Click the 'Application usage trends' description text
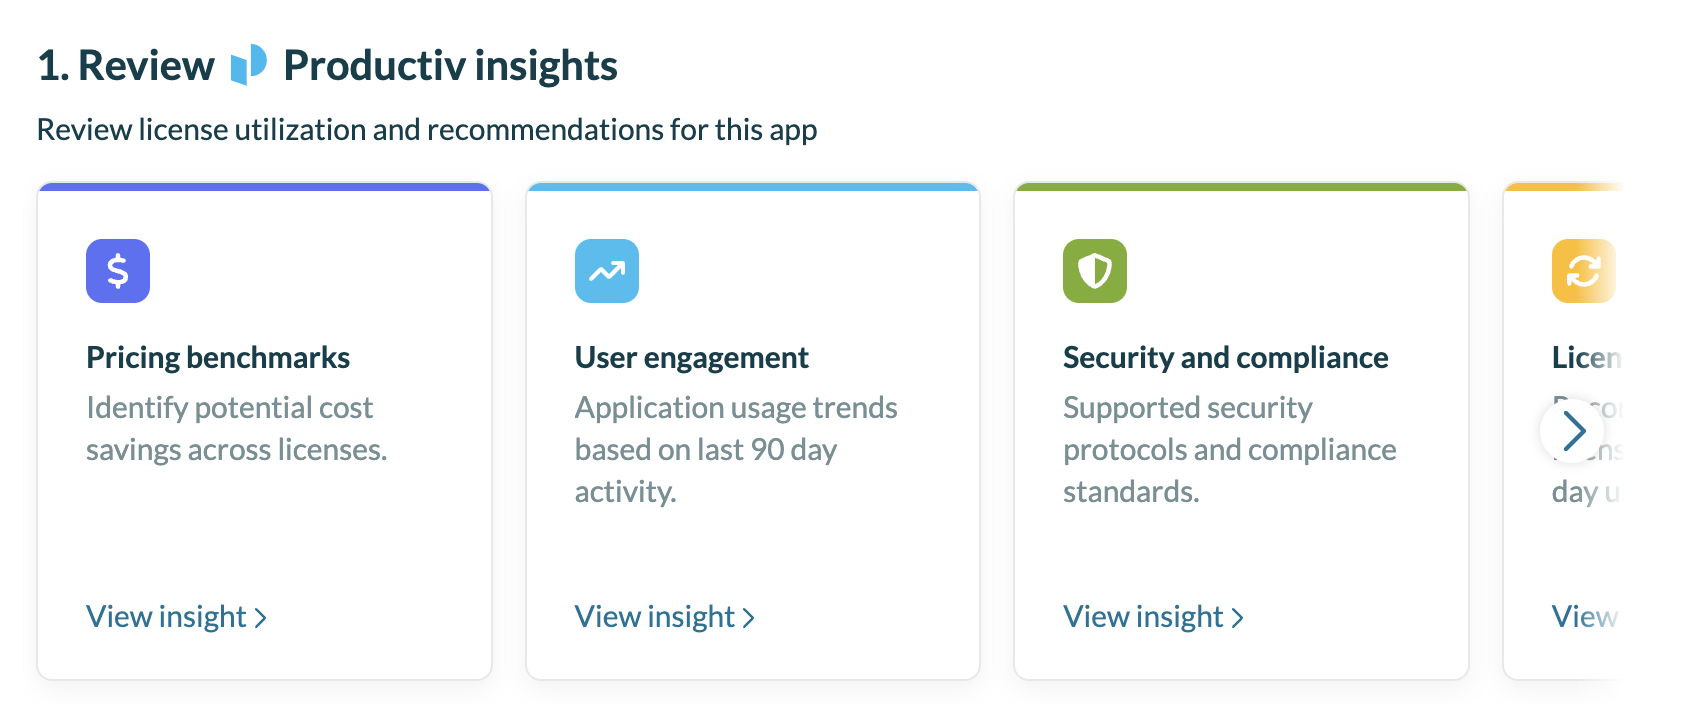Screen dimensions: 1688x718 coord(735,449)
